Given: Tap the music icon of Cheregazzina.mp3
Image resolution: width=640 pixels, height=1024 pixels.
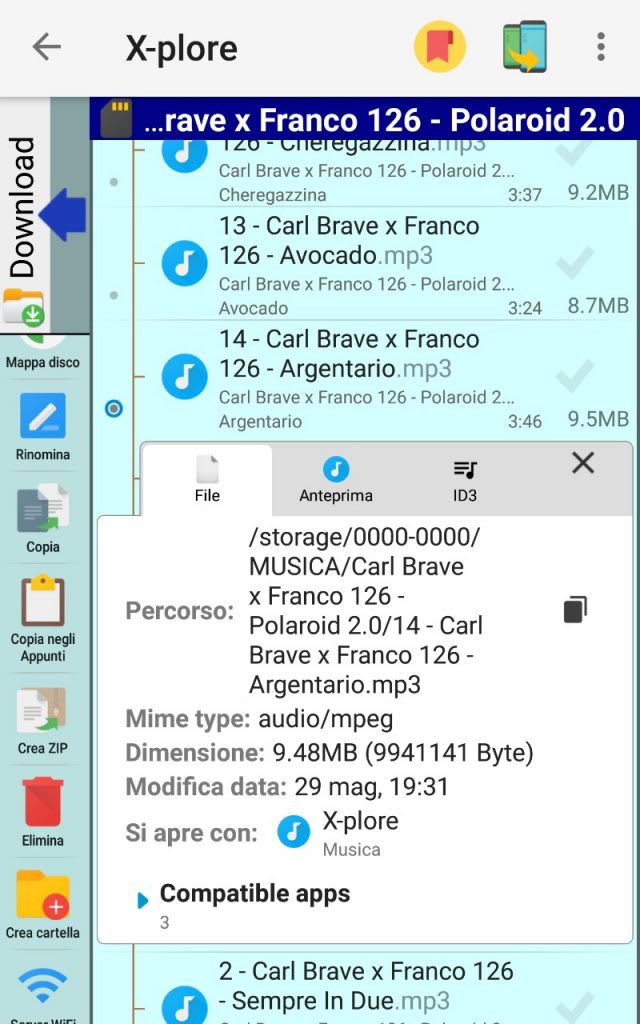Looking at the screenshot, I should [x=184, y=155].
